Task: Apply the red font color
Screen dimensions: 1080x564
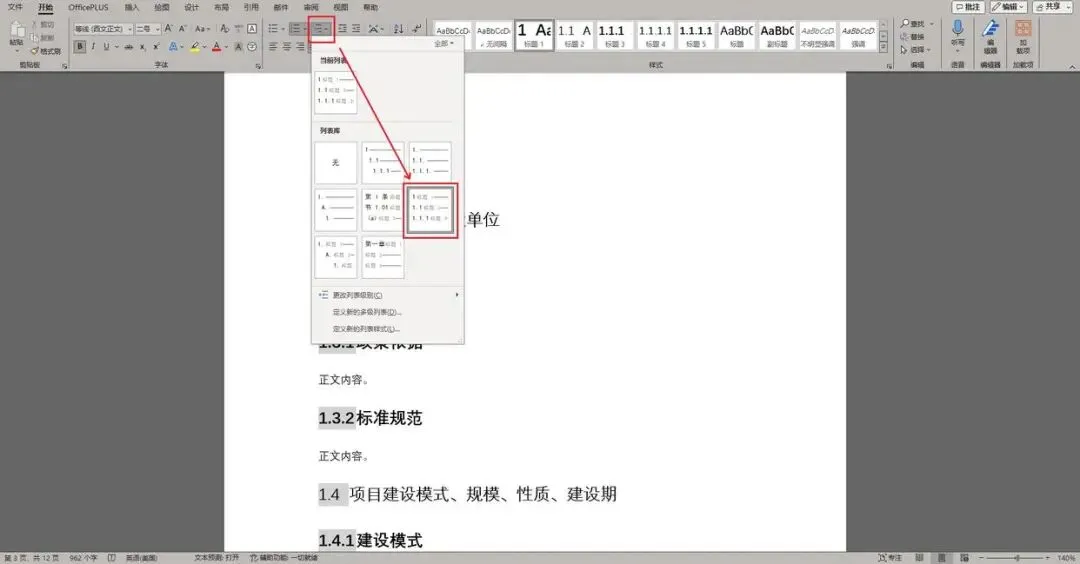Action: (x=216, y=47)
